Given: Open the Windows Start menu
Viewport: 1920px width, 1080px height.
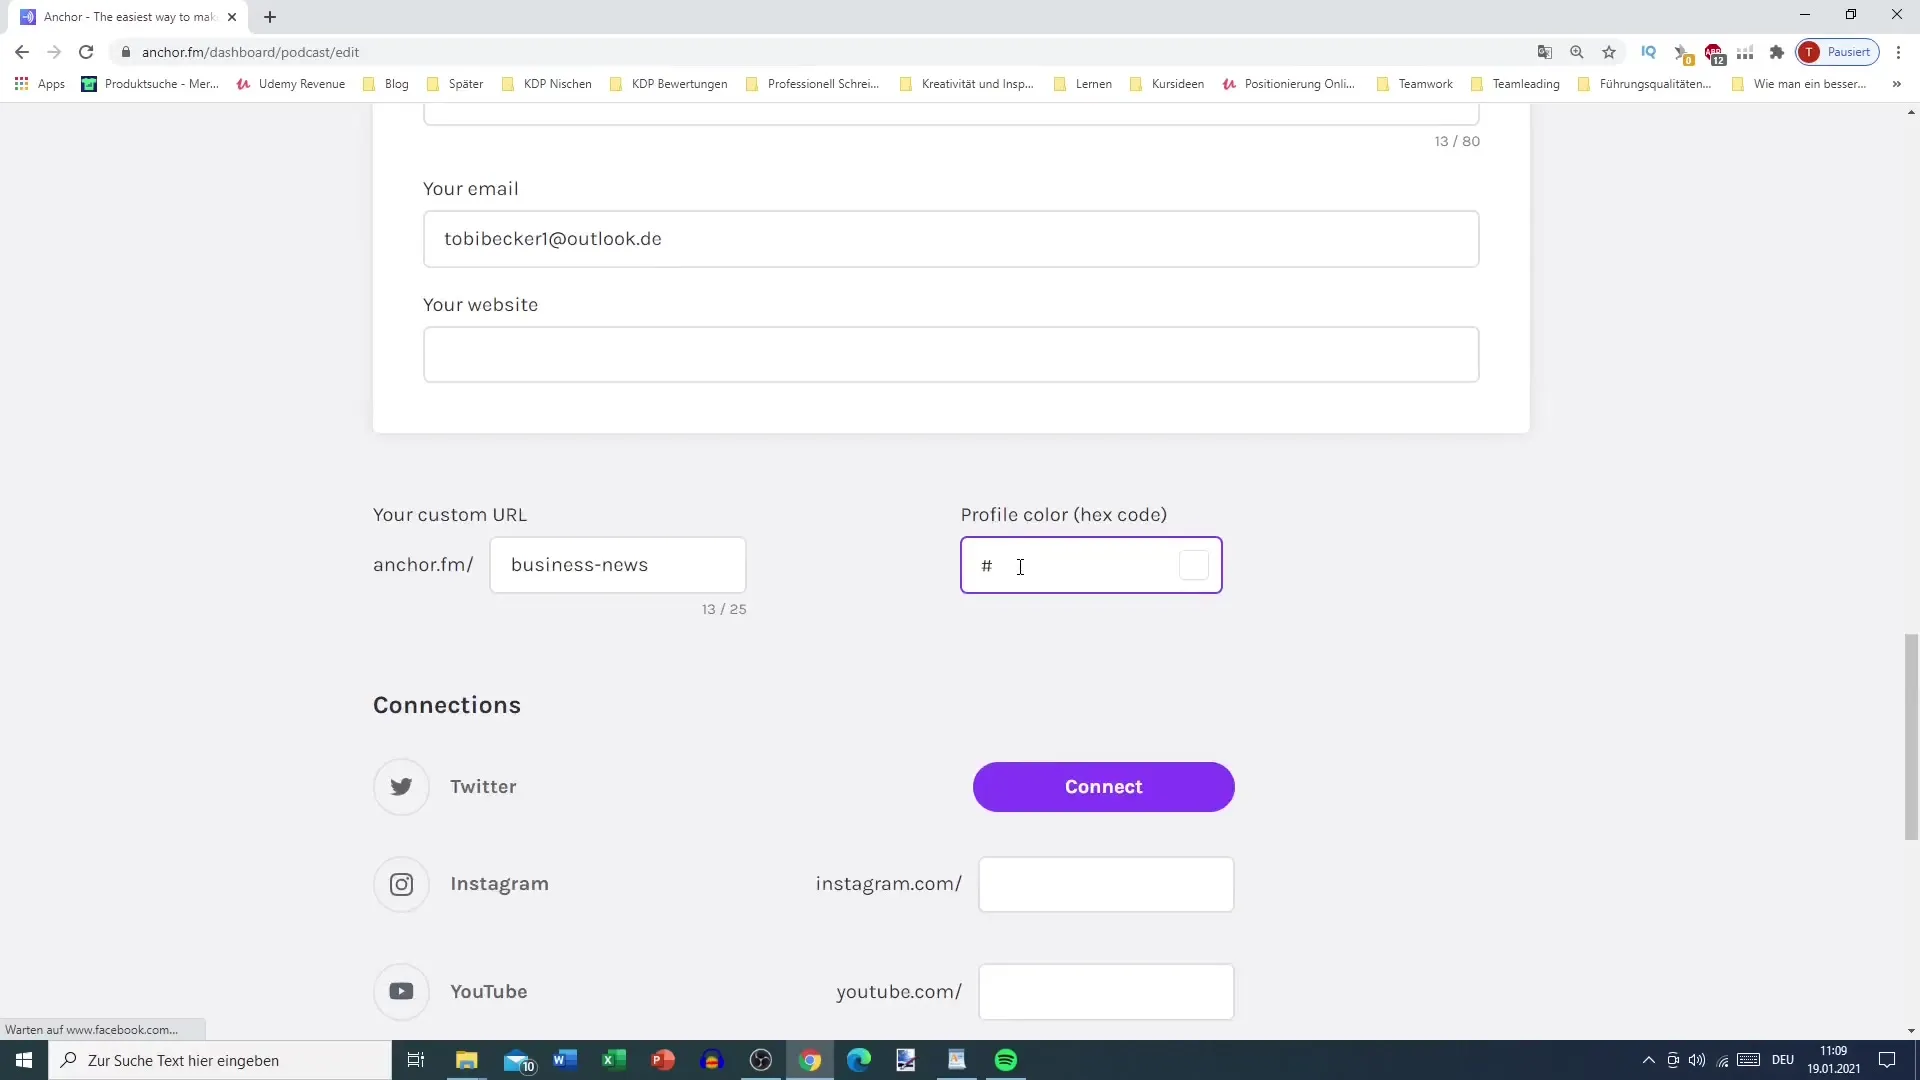Looking at the screenshot, I should tap(24, 1060).
